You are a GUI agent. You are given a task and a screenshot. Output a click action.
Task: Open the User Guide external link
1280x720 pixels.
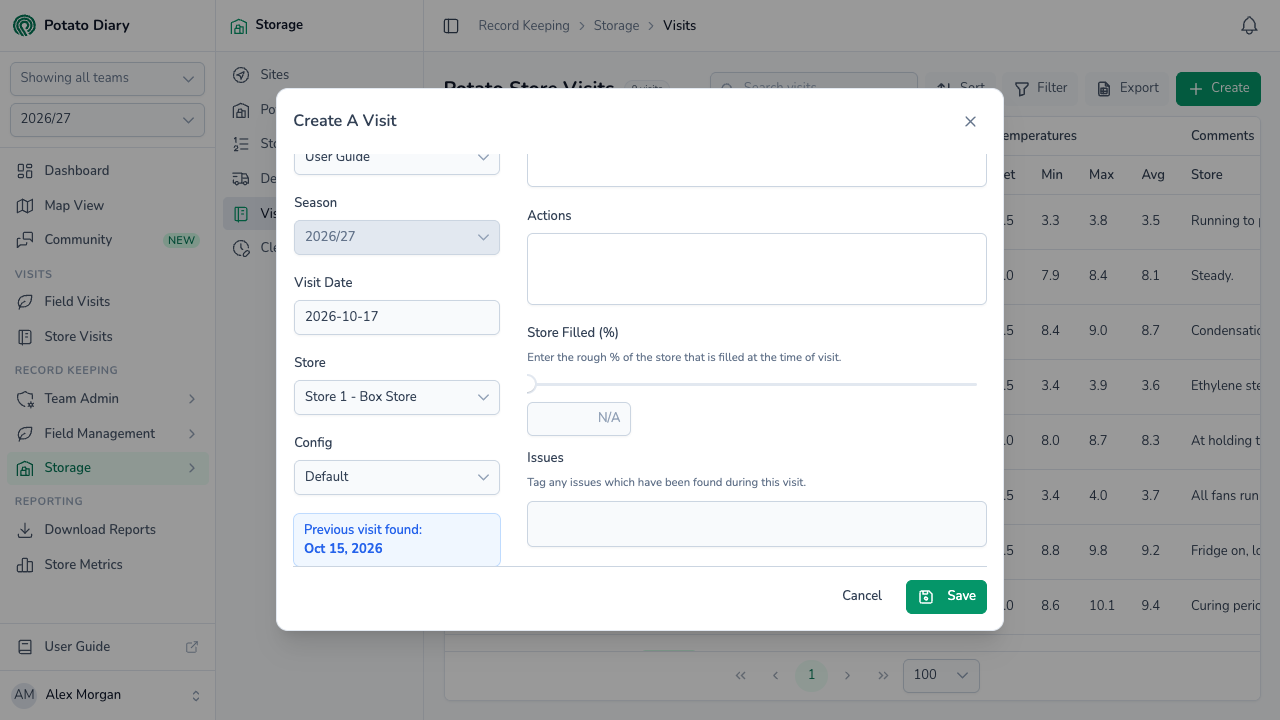[x=108, y=647]
